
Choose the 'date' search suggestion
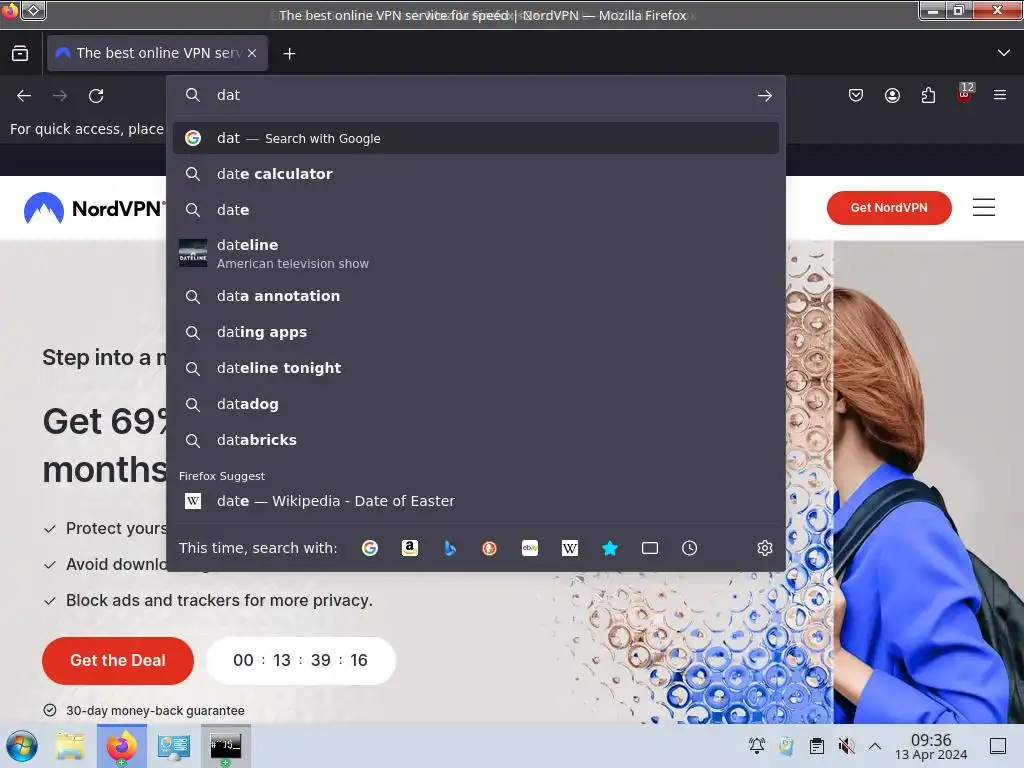pyautogui.click(x=475, y=210)
